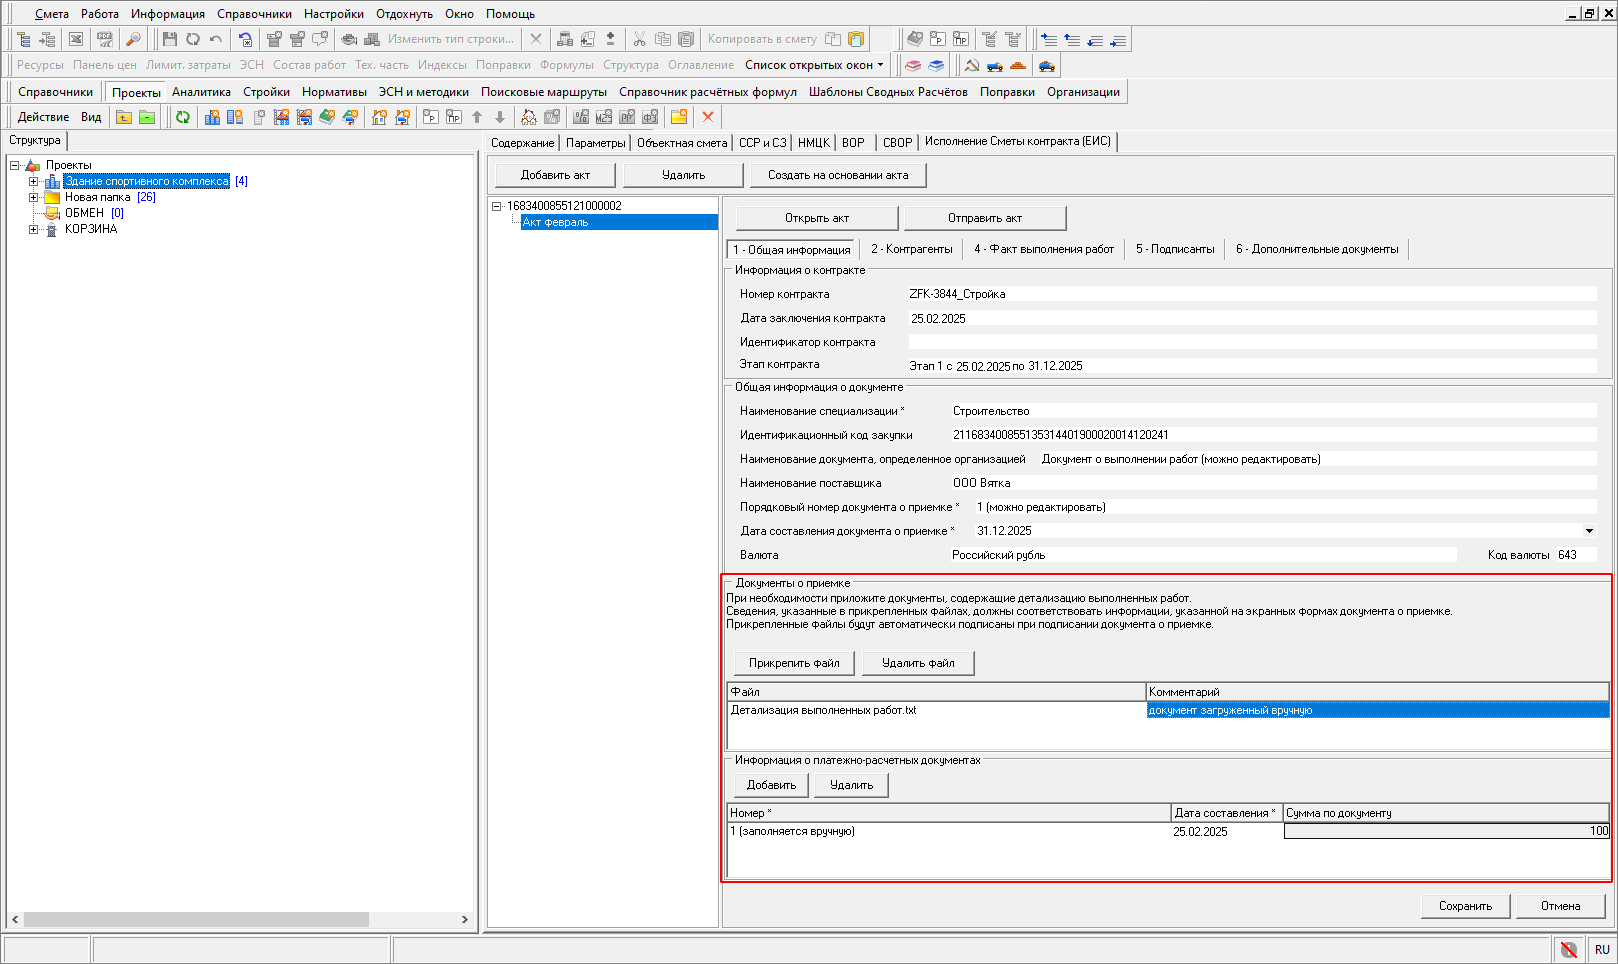Open the Список открытых окон dropdown
This screenshot has height=964, width=1618.
pos(814,65)
